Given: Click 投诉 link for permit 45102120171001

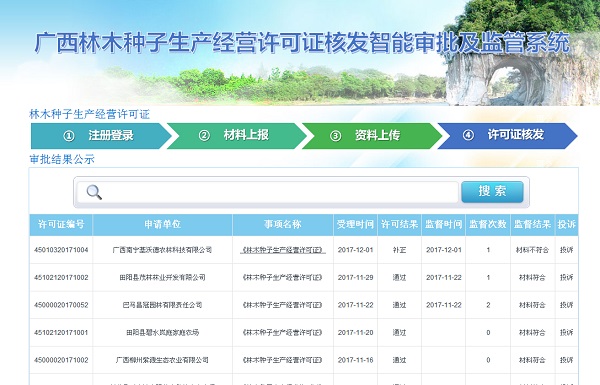Looking at the screenshot, I should point(566,333).
